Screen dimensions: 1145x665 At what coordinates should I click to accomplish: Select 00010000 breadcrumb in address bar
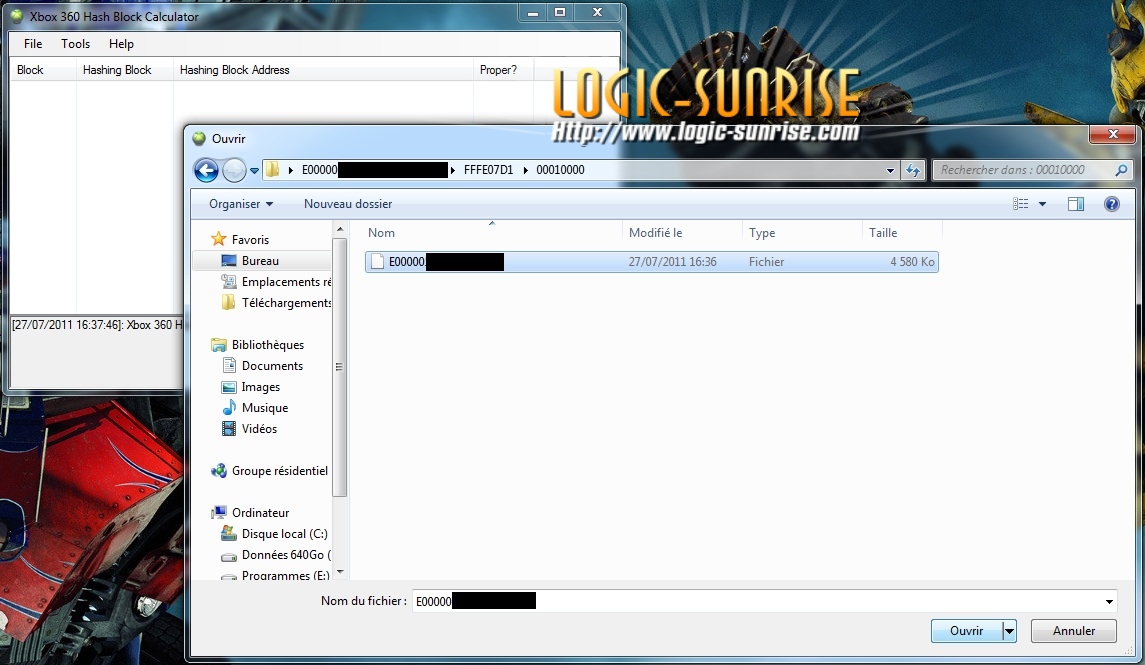[560, 170]
